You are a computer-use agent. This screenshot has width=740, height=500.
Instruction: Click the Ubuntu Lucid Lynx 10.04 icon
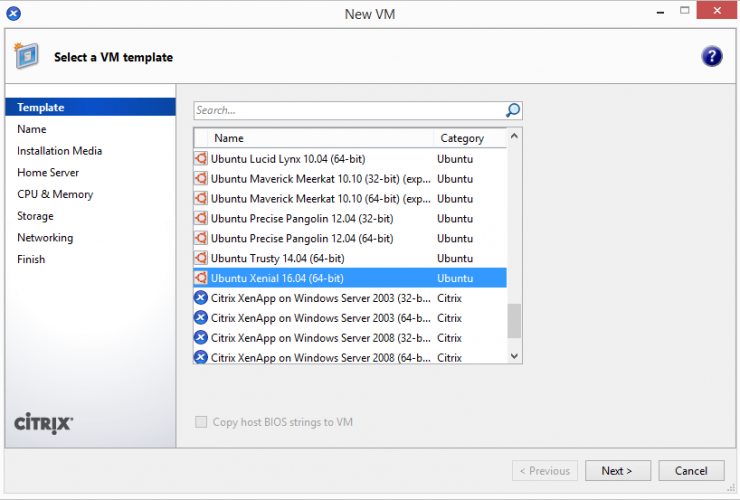[201, 158]
